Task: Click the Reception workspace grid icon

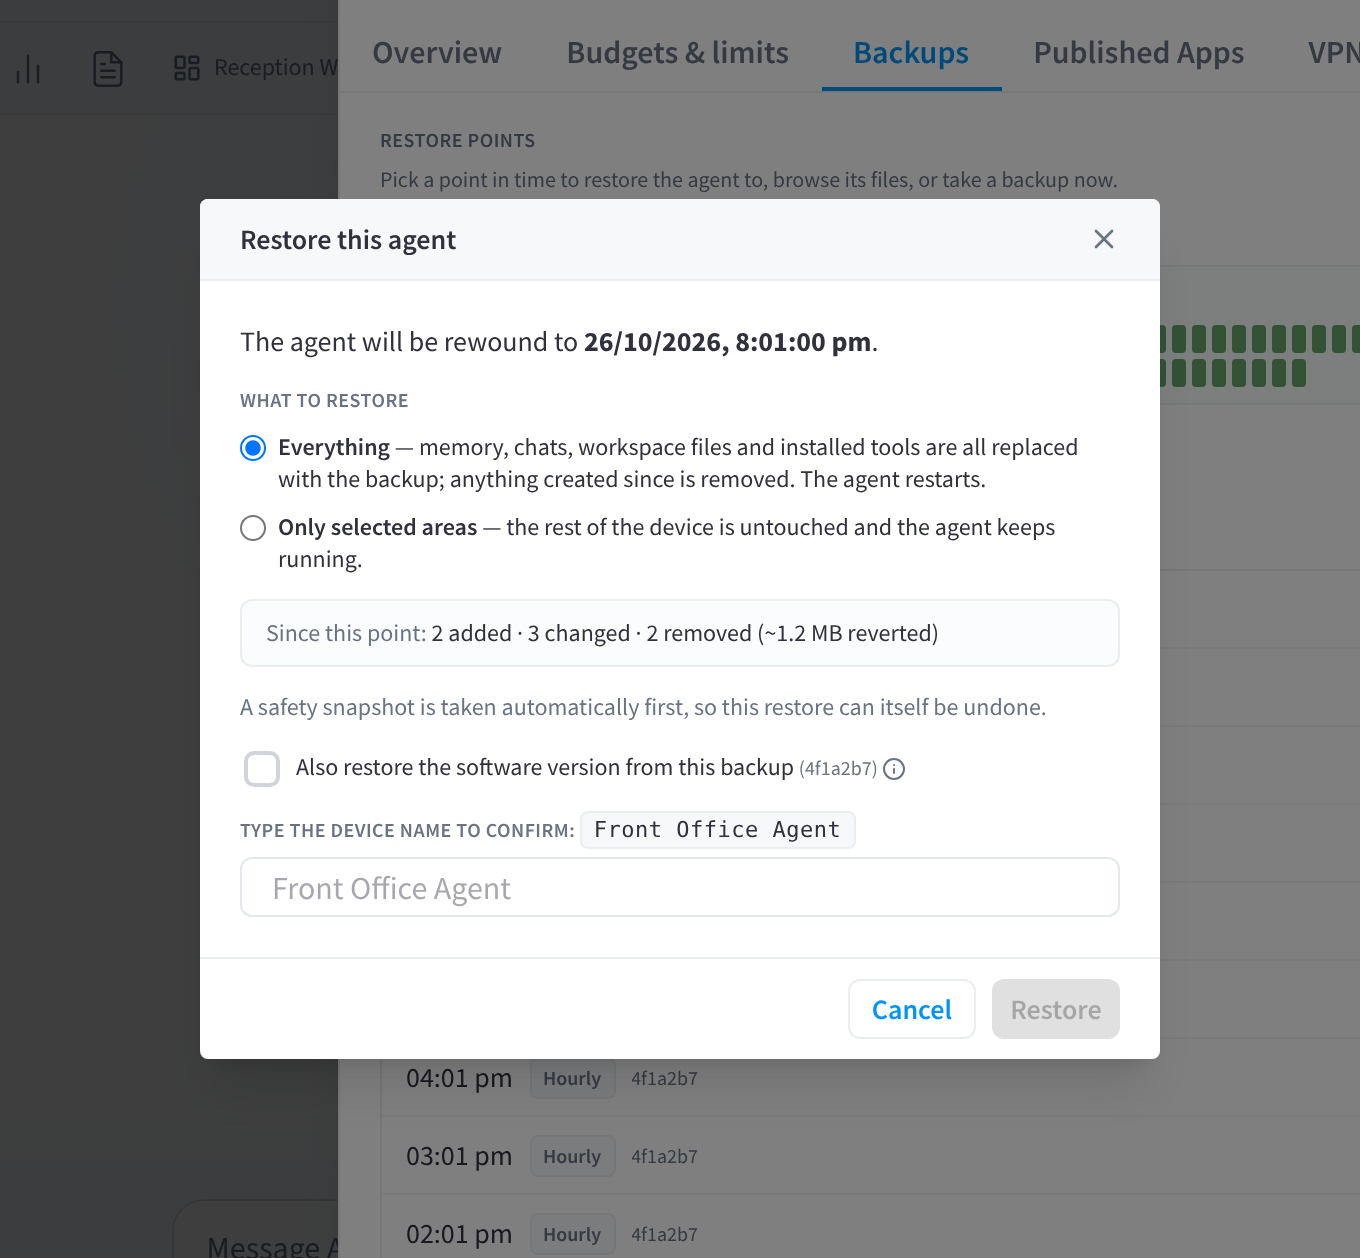Action: pos(187,68)
